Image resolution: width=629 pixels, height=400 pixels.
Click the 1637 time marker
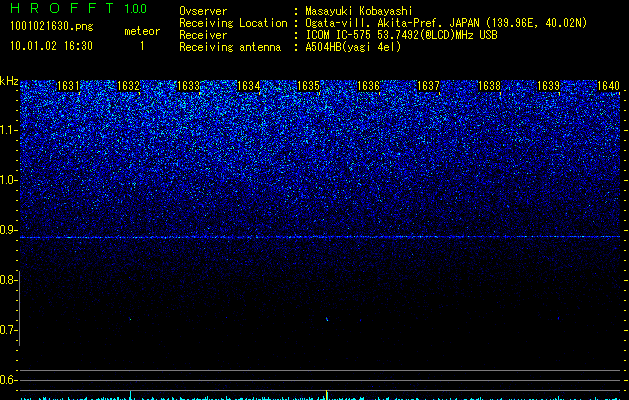coord(428,86)
